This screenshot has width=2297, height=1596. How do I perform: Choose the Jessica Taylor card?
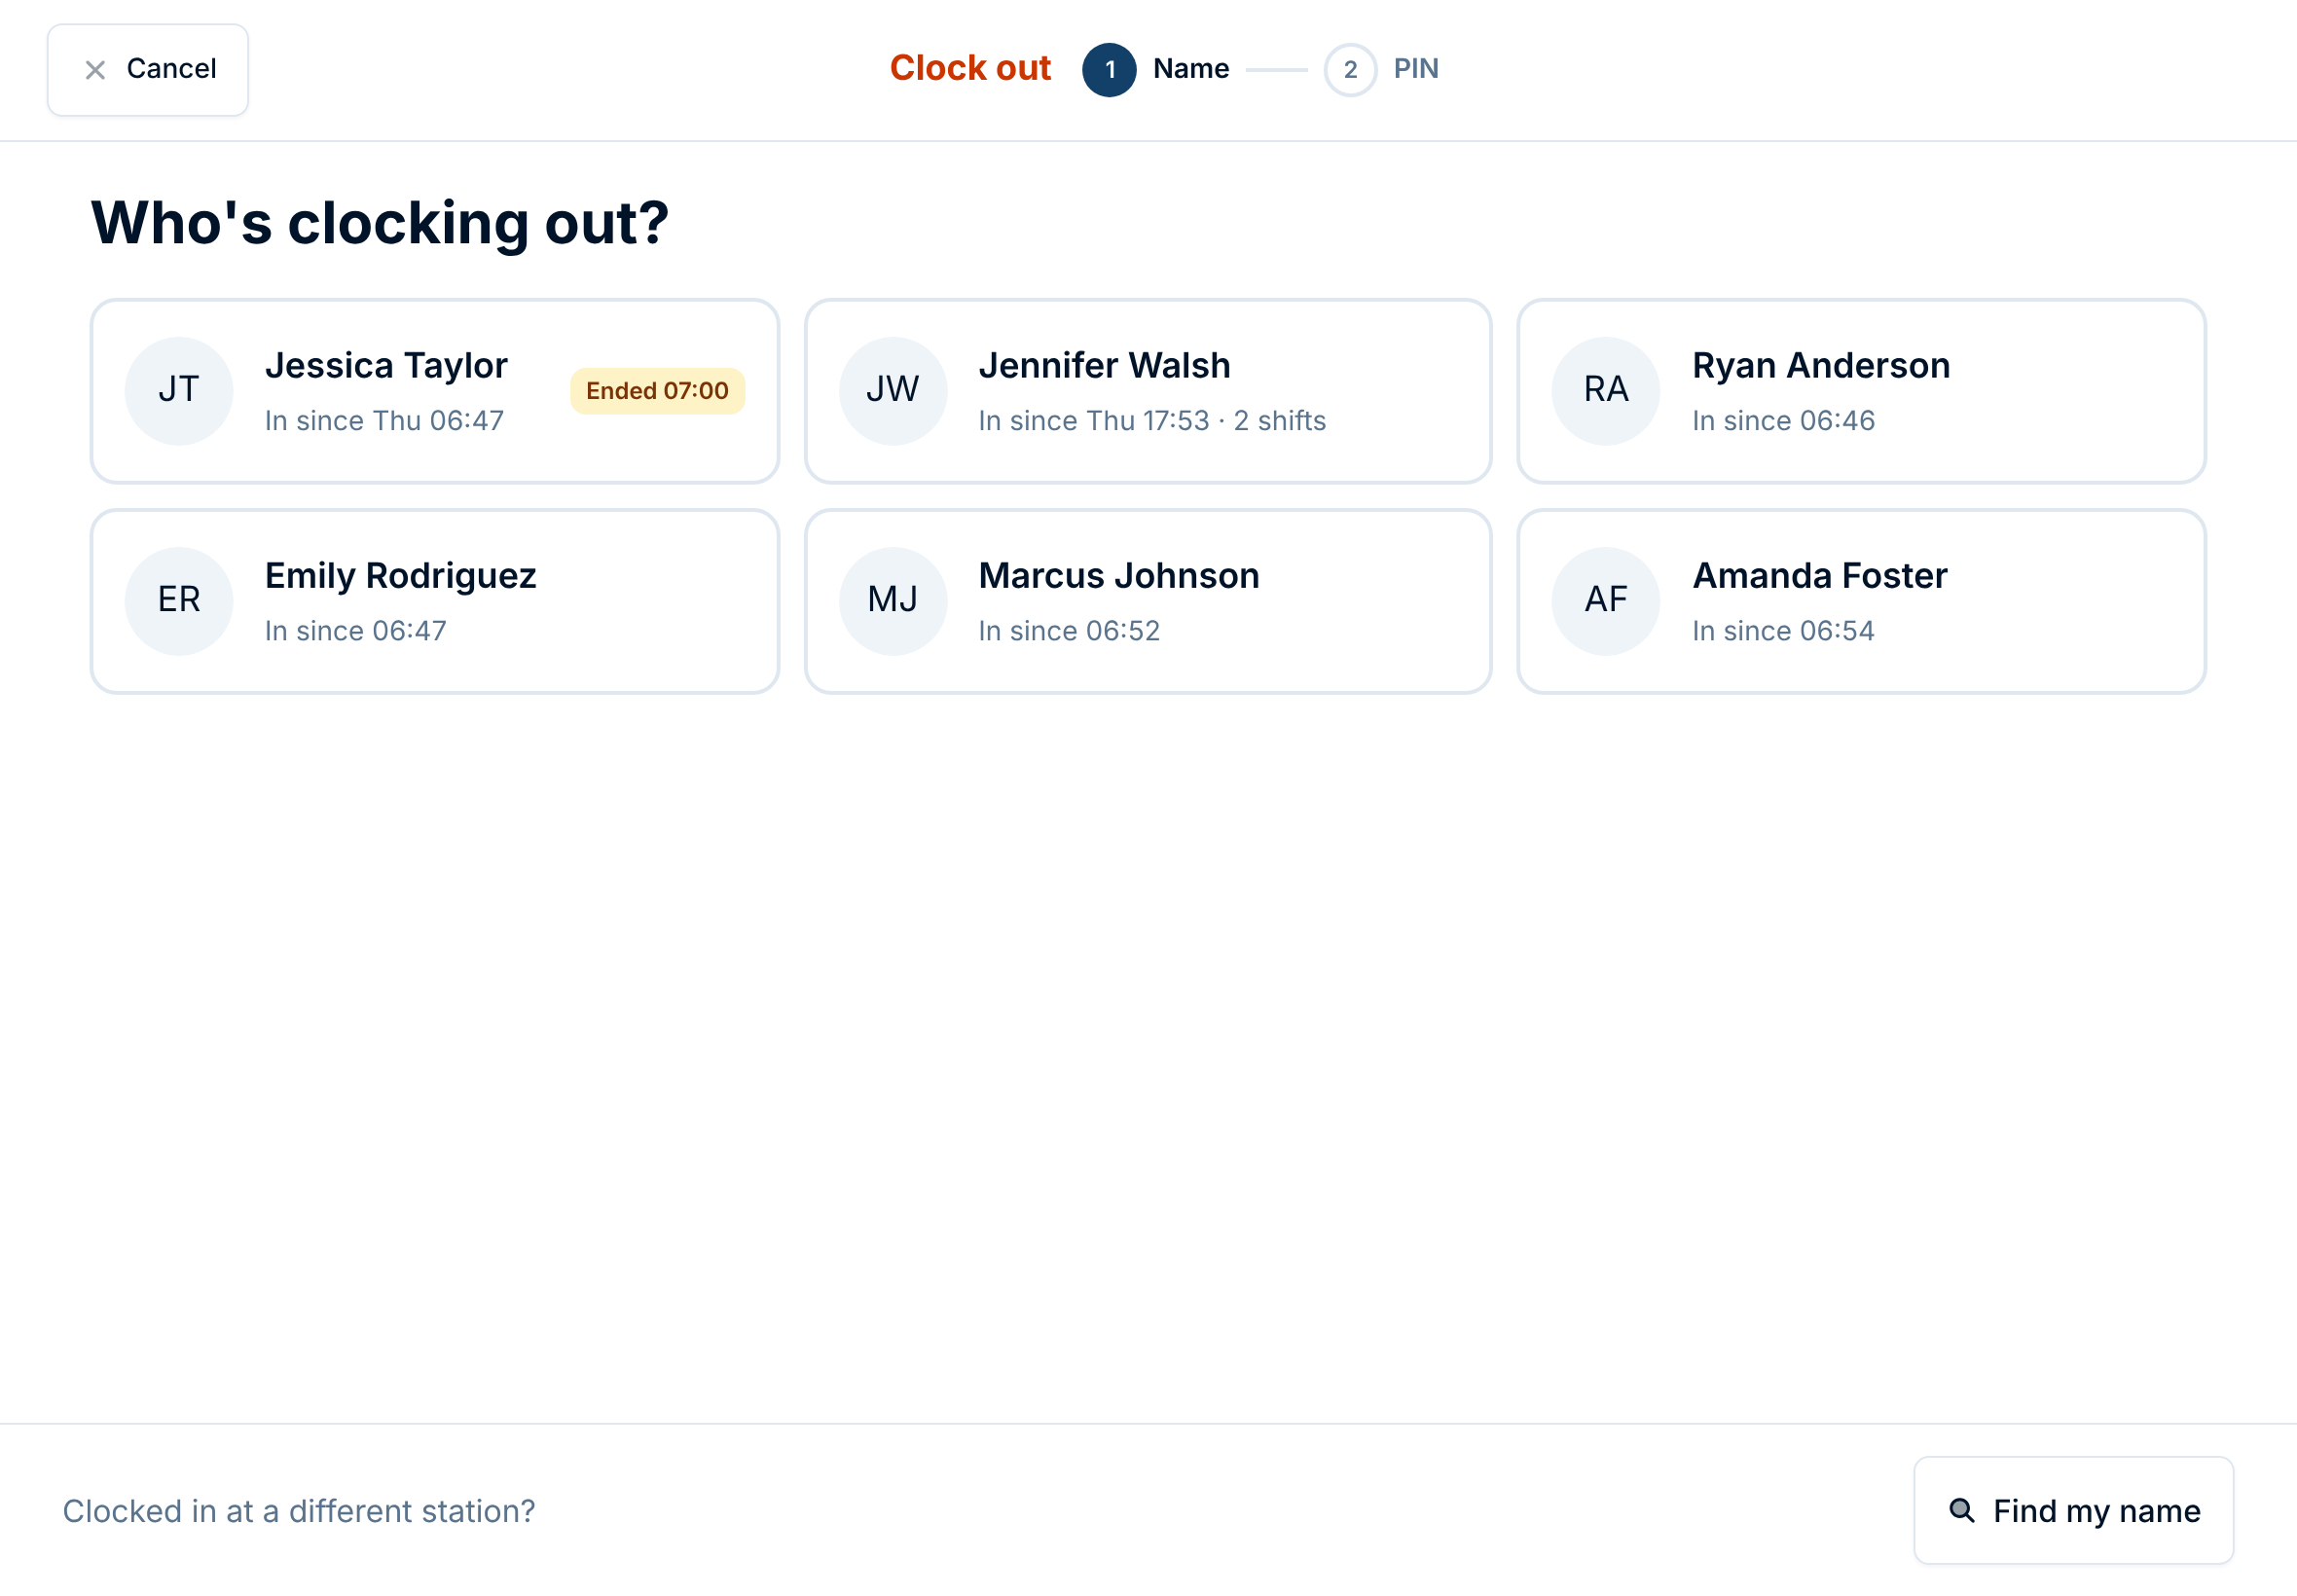pyautogui.click(x=435, y=391)
